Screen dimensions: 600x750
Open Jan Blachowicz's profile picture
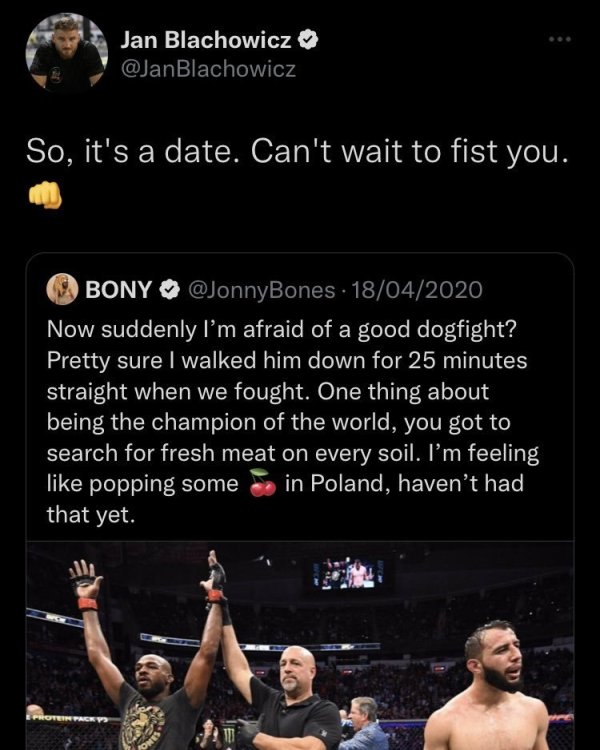point(67,53)
